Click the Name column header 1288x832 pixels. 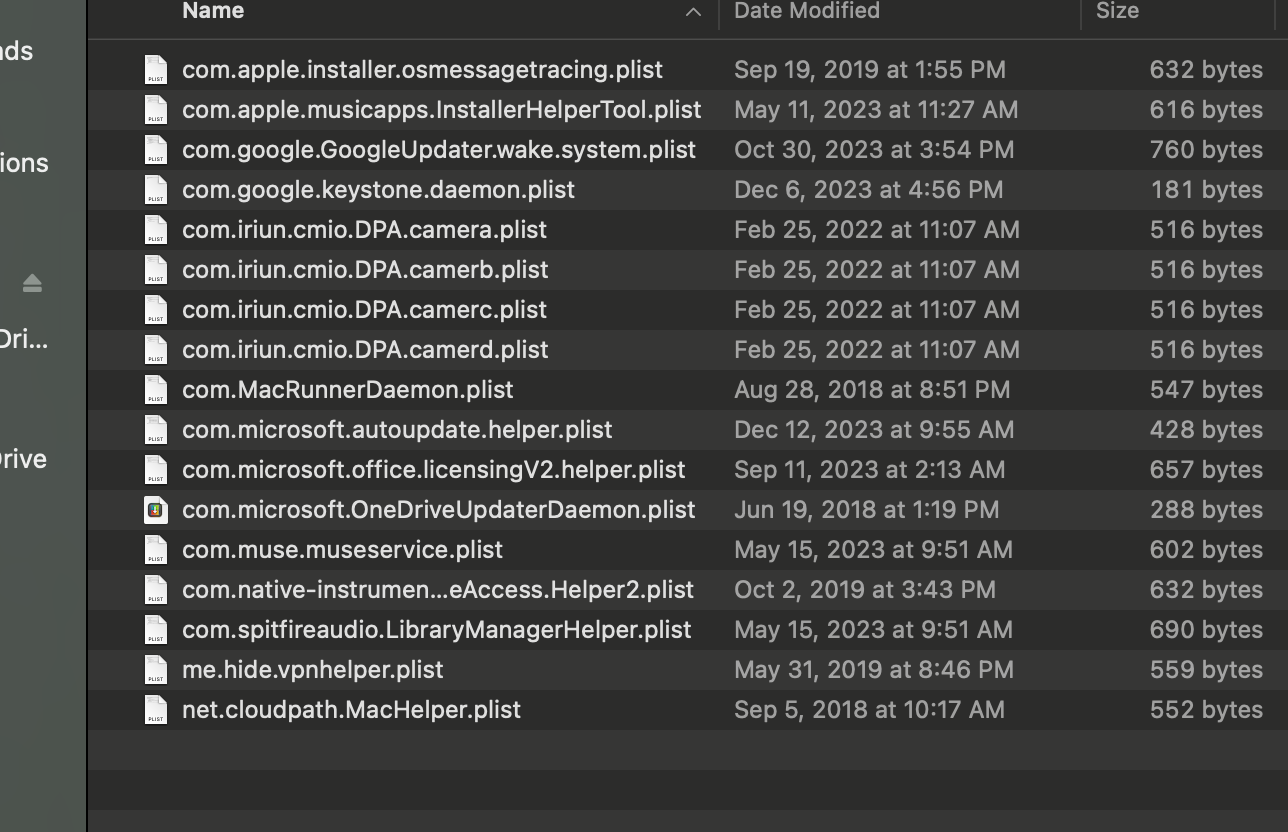pyautogui.click(x=213, y=11)
